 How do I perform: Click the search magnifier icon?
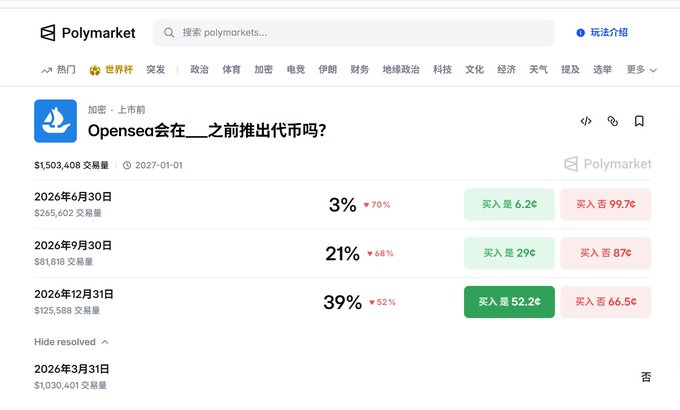click(x=169, y=33)
